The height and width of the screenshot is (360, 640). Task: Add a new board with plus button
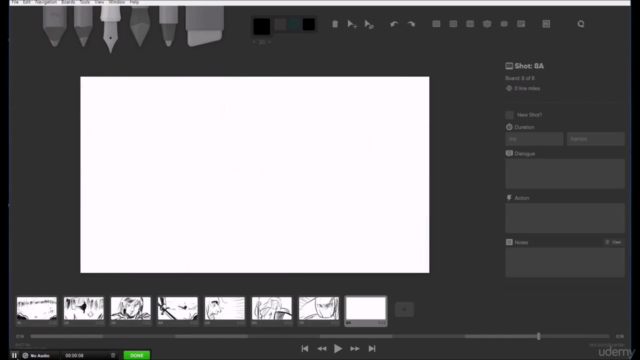pyautogui.click(x=404, y=309)
